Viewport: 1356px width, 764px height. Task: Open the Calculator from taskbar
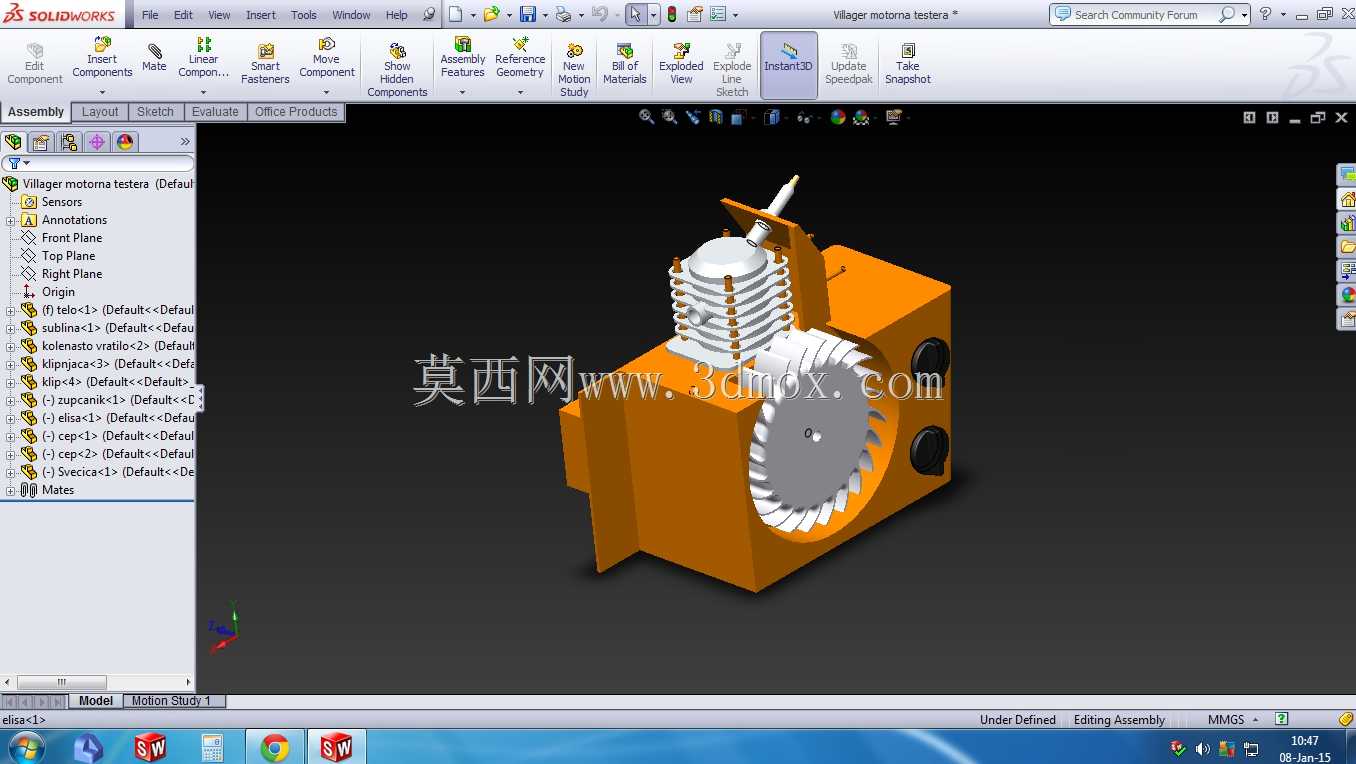tap(212, 747)
